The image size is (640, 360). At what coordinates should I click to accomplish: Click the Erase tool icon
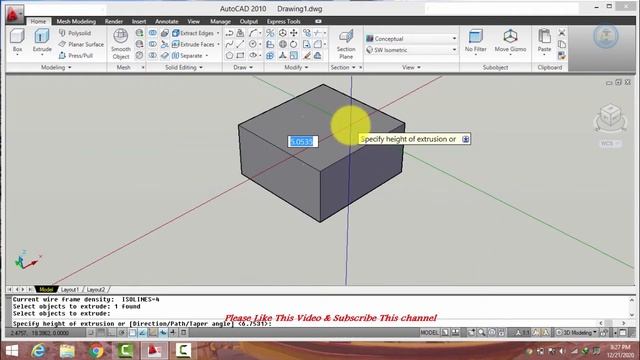point(307,55)
